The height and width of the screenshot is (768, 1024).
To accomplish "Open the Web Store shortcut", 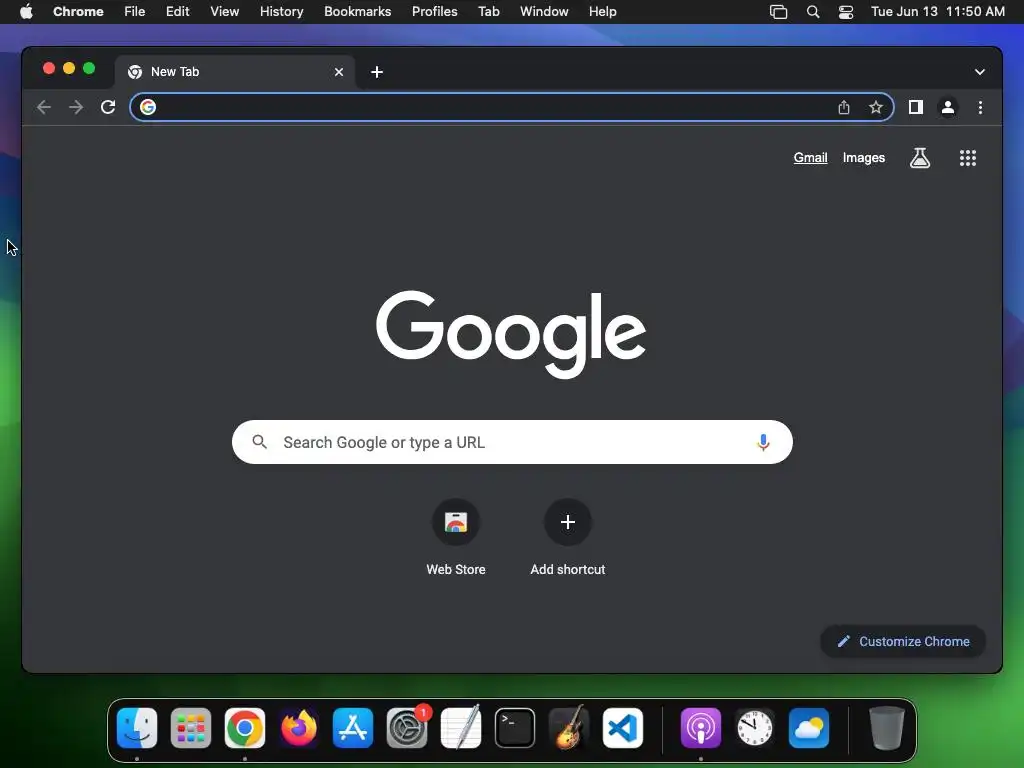I will tap(456, 537).
